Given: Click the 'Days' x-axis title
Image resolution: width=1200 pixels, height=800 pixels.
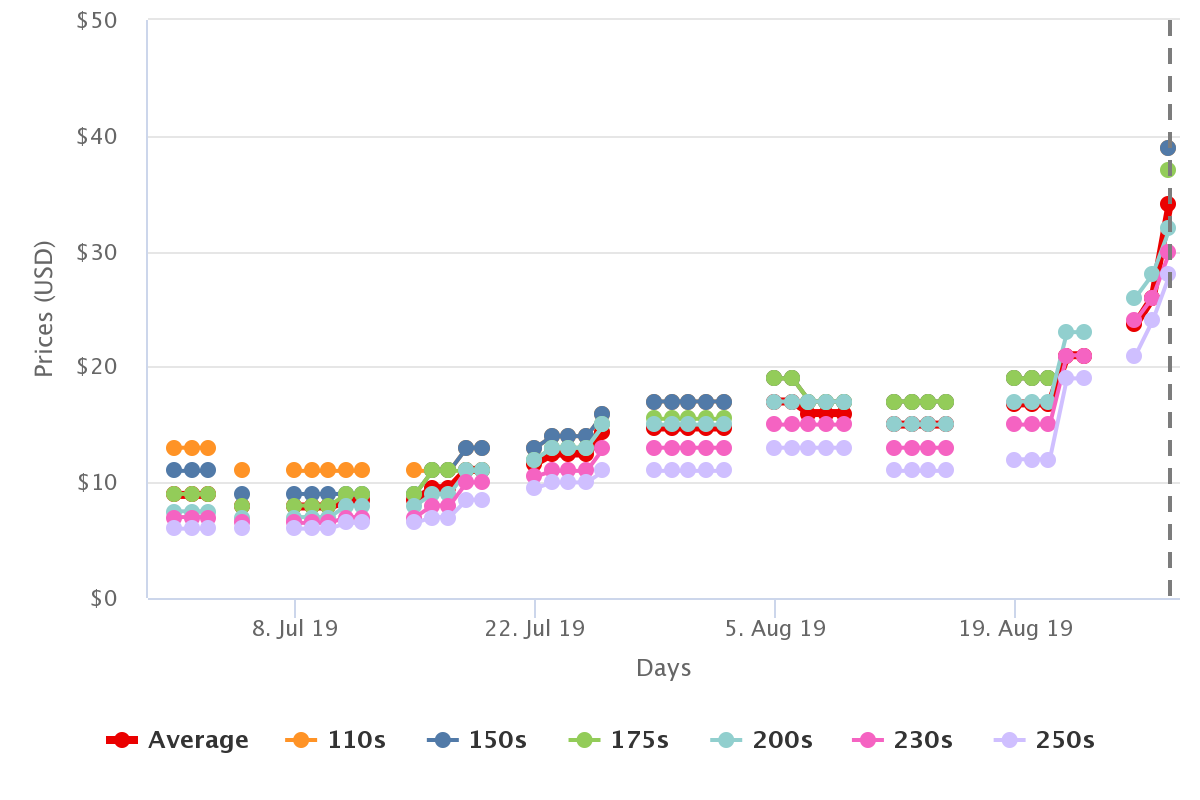Looking at the screenshot, I should click(x=663, y=668).
